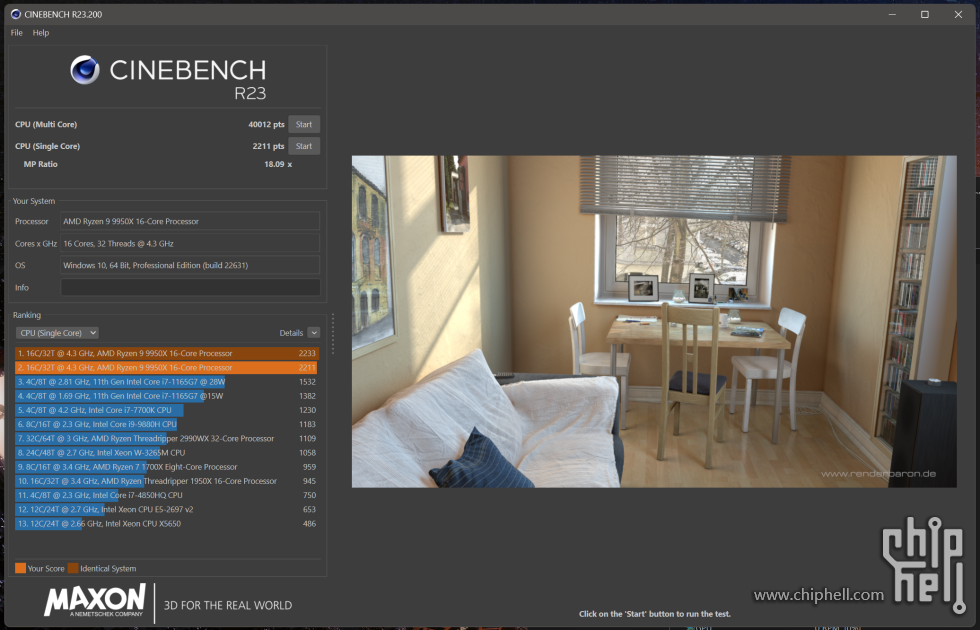Select the i7-1165G7 @ 28W ranking row
This screenshot has width=980, height=630.
[167, 382]
